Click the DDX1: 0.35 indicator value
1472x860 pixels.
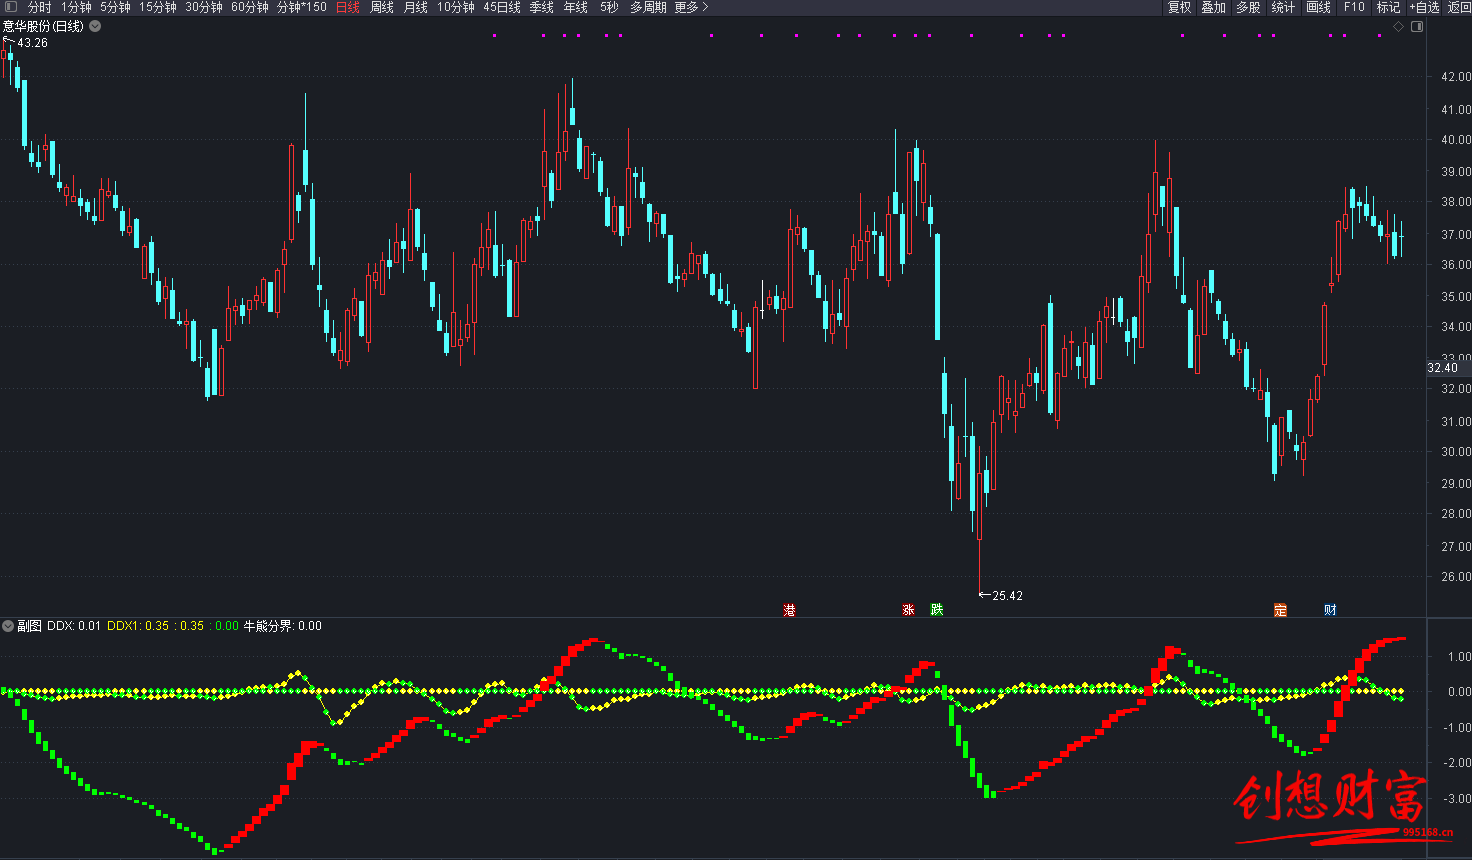[138, 626]
